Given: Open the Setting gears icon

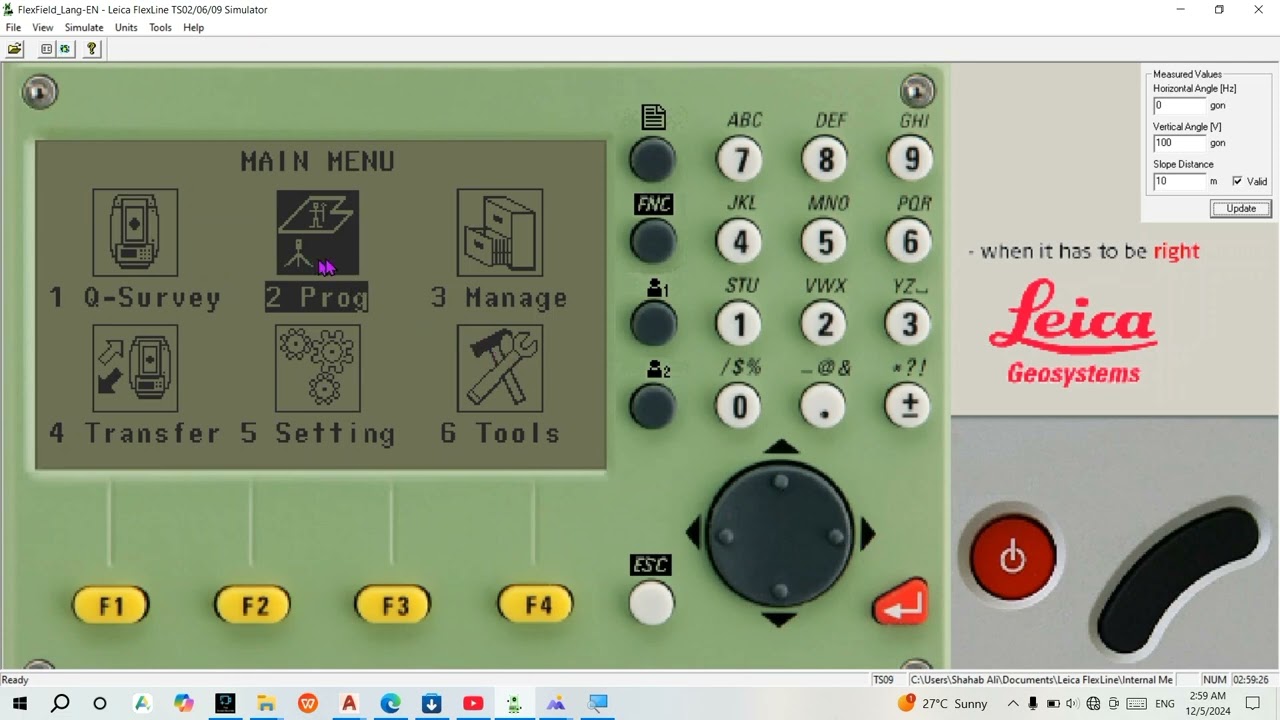Looking at the screenshot, I should pyautogui.click(x=317, y=368).
